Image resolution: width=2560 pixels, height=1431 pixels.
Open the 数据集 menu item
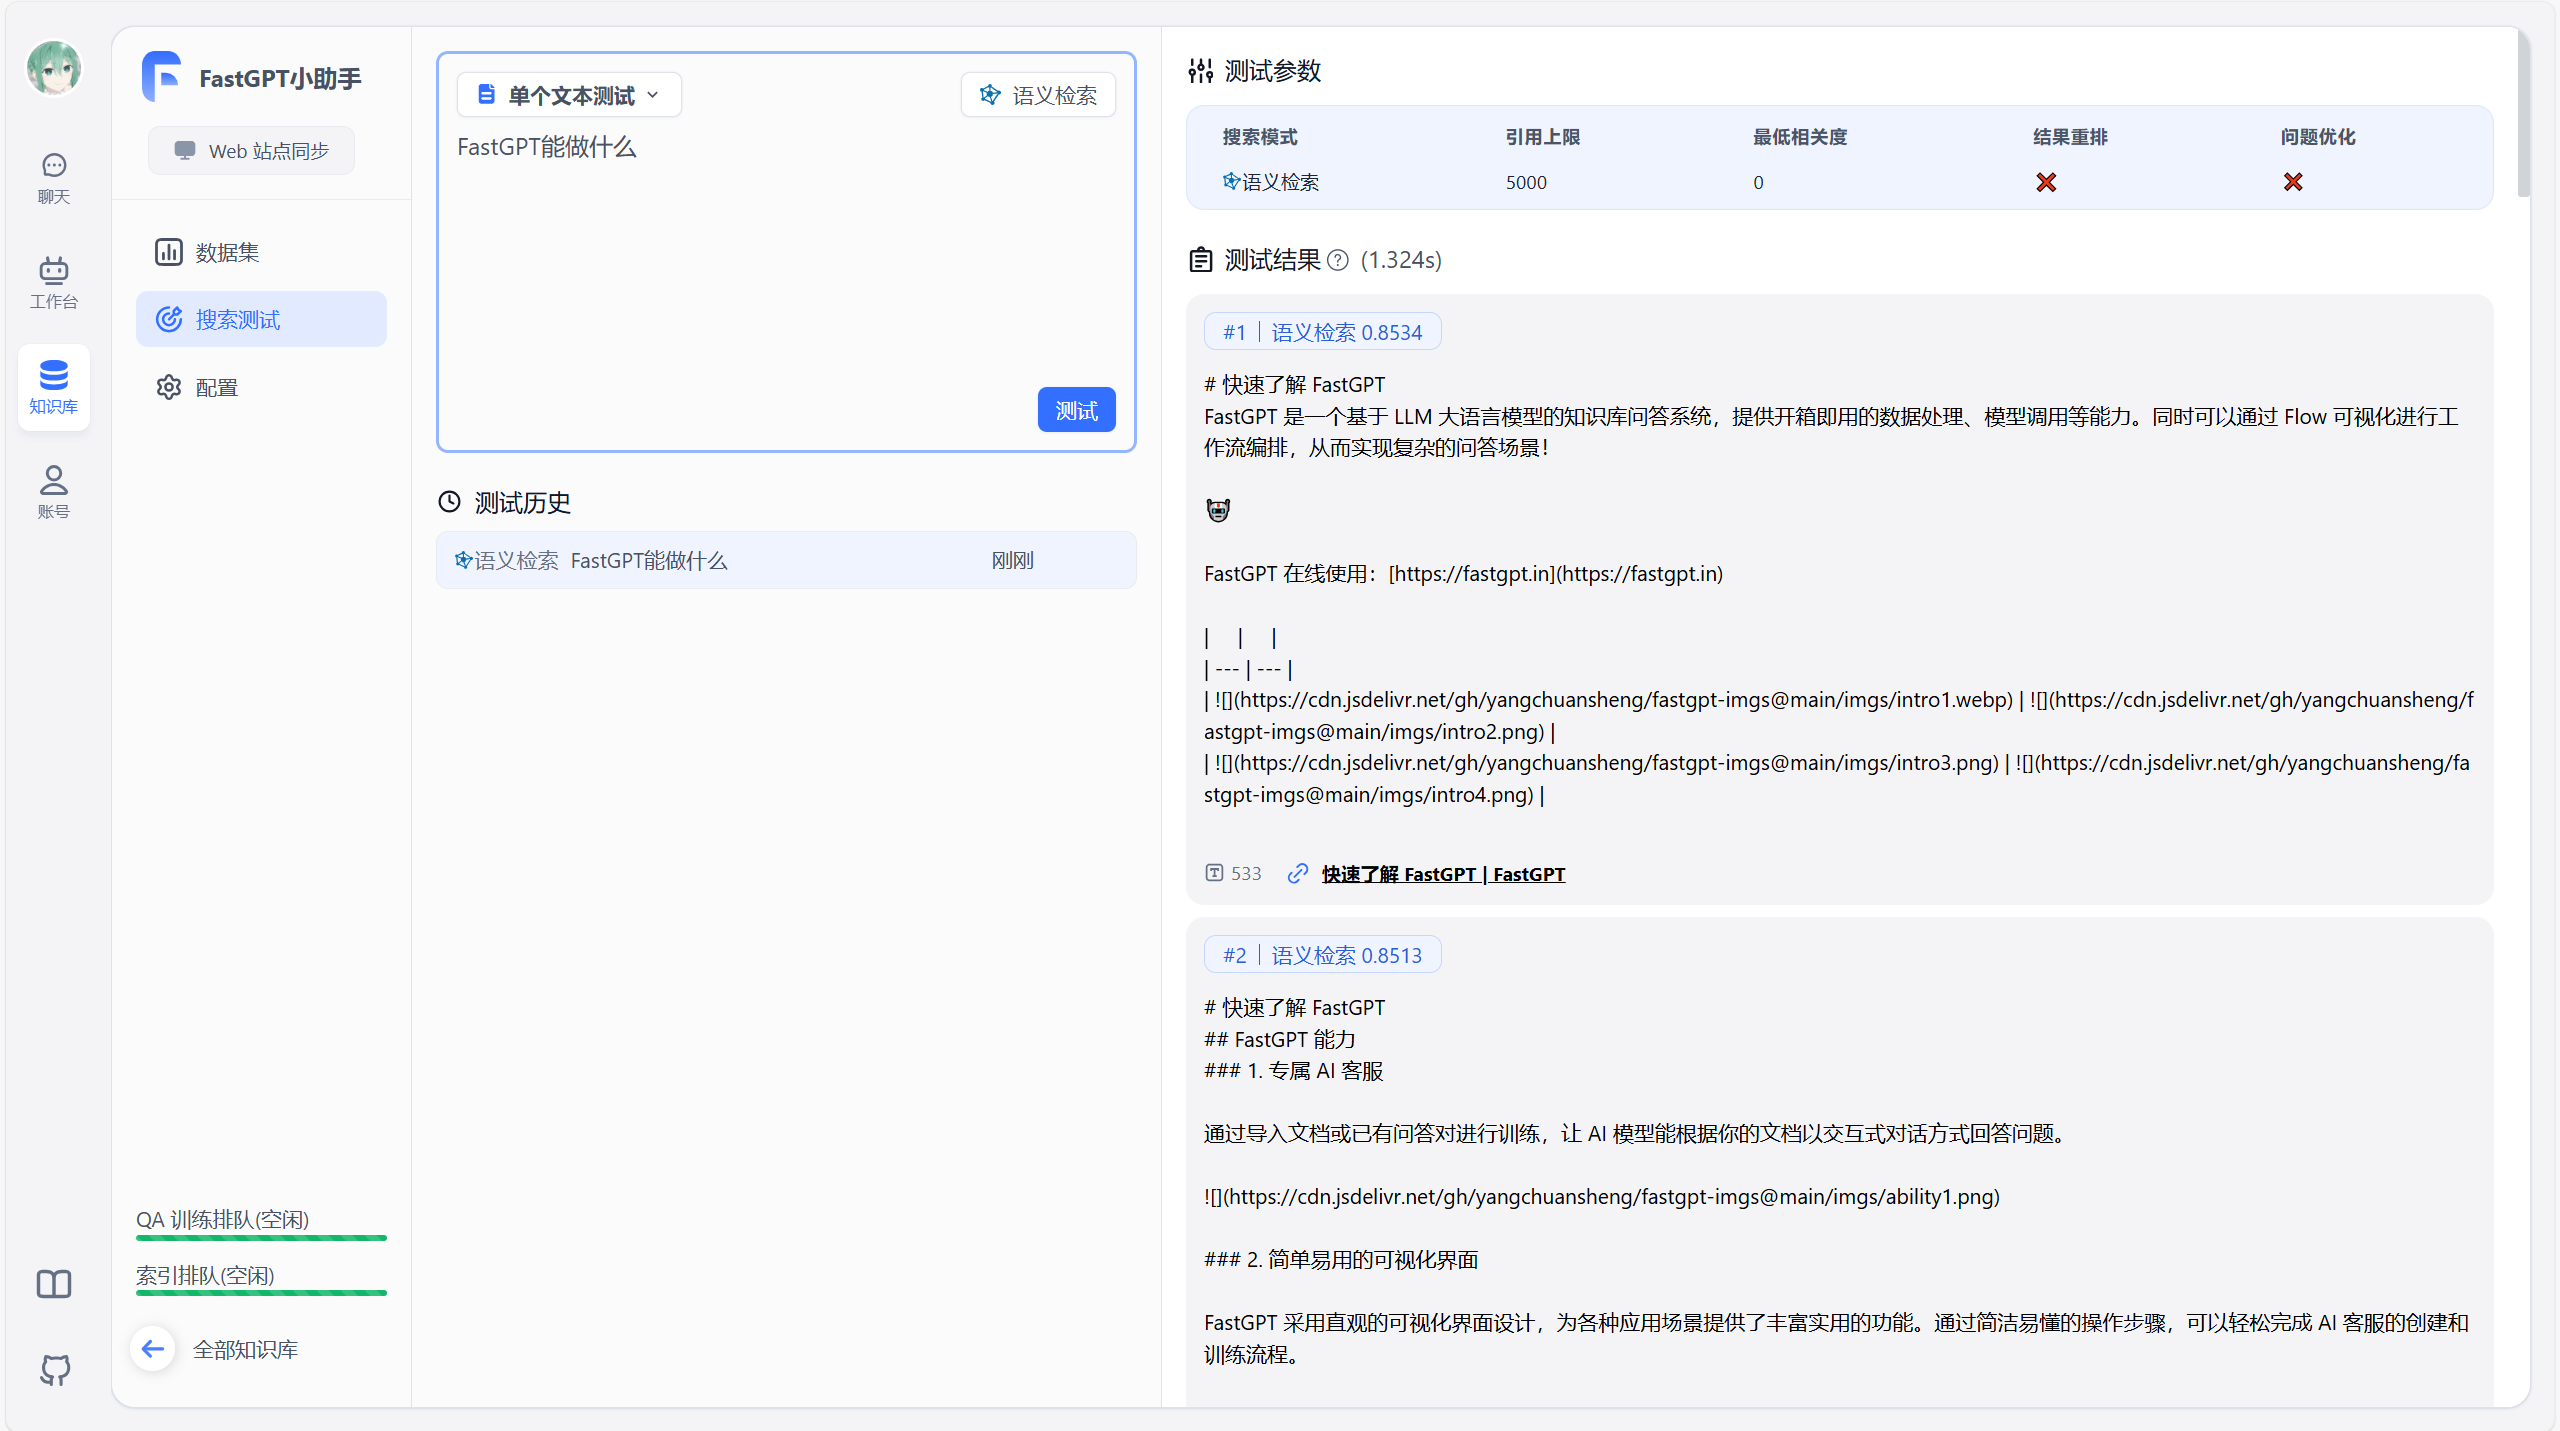click(227, 252)
